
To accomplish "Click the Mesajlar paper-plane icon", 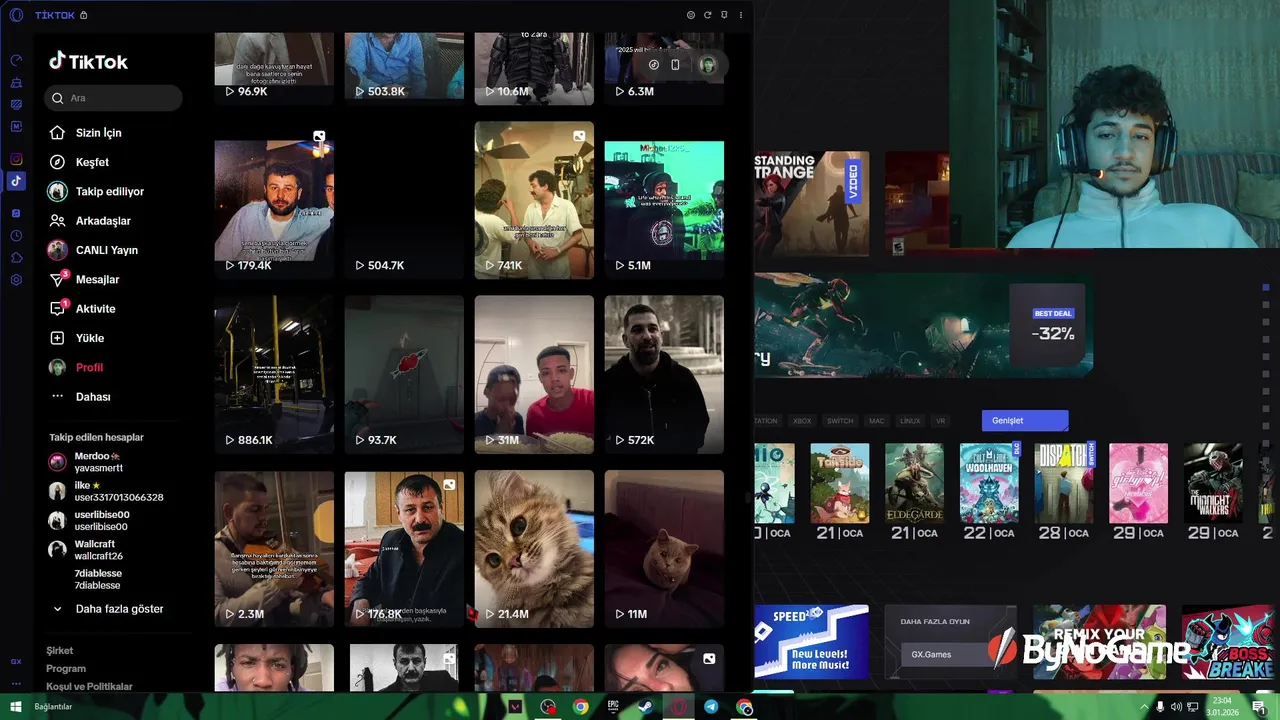I will coord(57,280).
